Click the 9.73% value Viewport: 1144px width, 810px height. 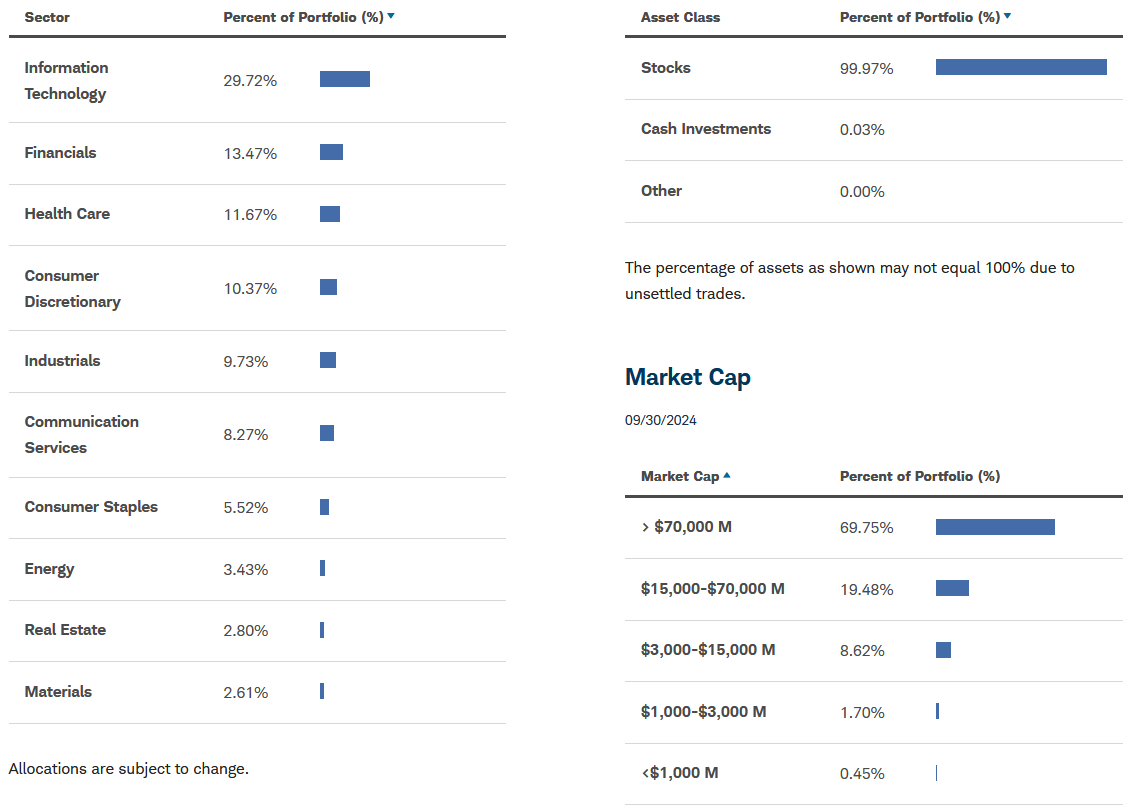(x=245, y=362)
